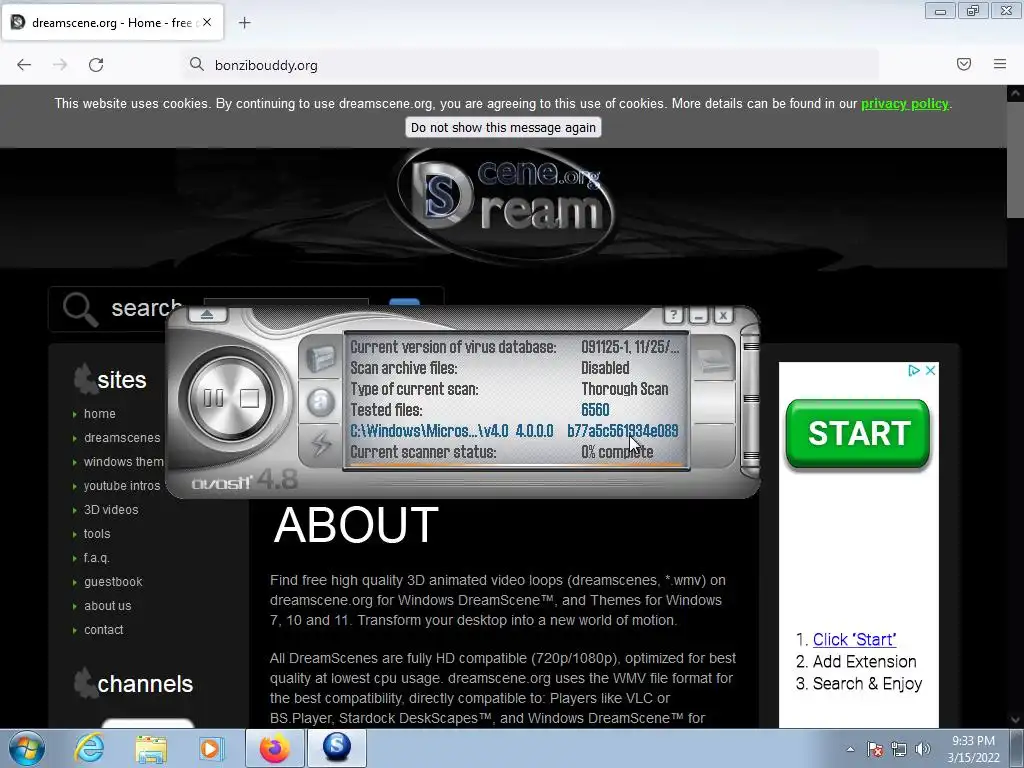Select avast! local disks scan icon
Screen dimensions: 1024x768
pyautogui.click(x=320, y=359)
